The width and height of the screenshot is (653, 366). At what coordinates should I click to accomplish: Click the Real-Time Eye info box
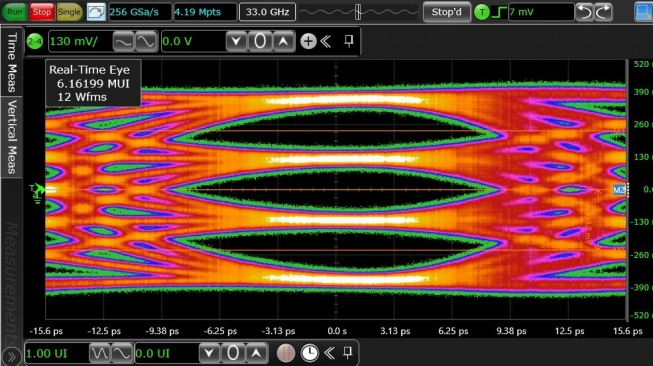click(x=93, y=83)
